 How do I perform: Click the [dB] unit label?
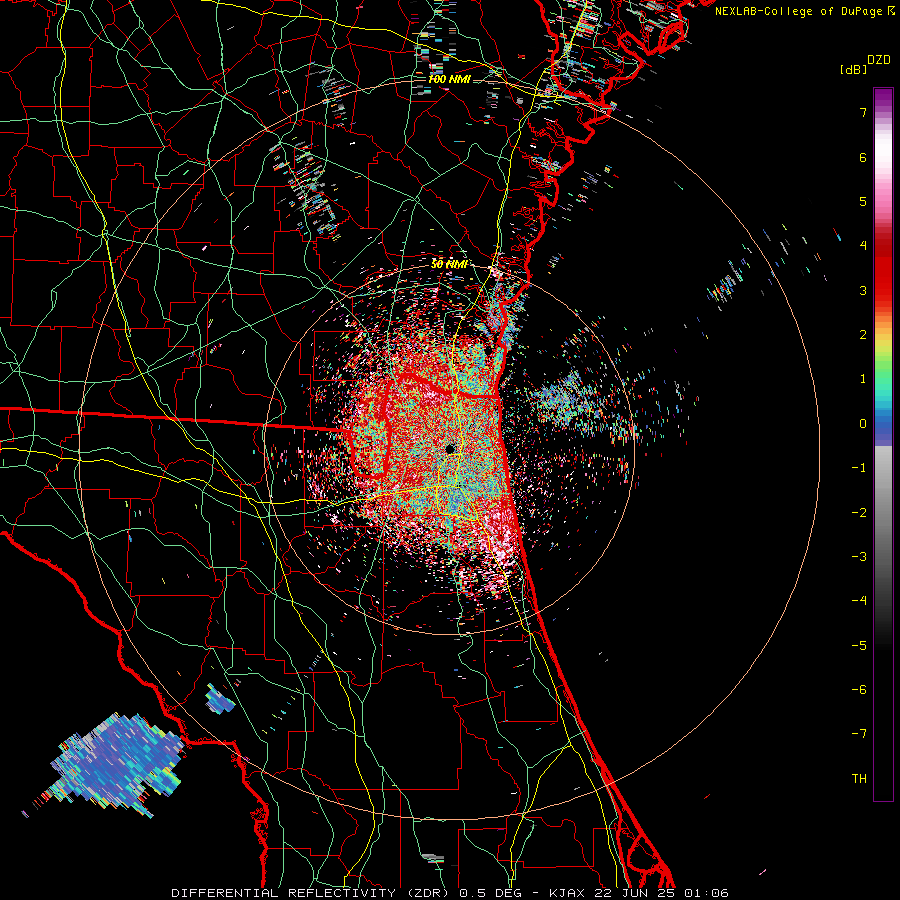(853, 69)
